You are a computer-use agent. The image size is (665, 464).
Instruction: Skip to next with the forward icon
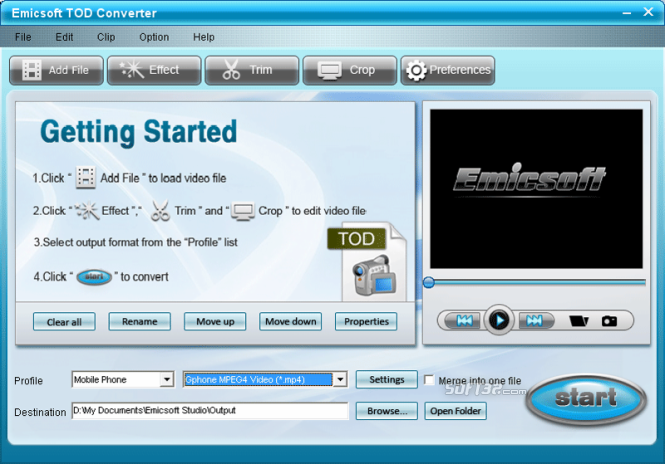[x=534, y=321]
